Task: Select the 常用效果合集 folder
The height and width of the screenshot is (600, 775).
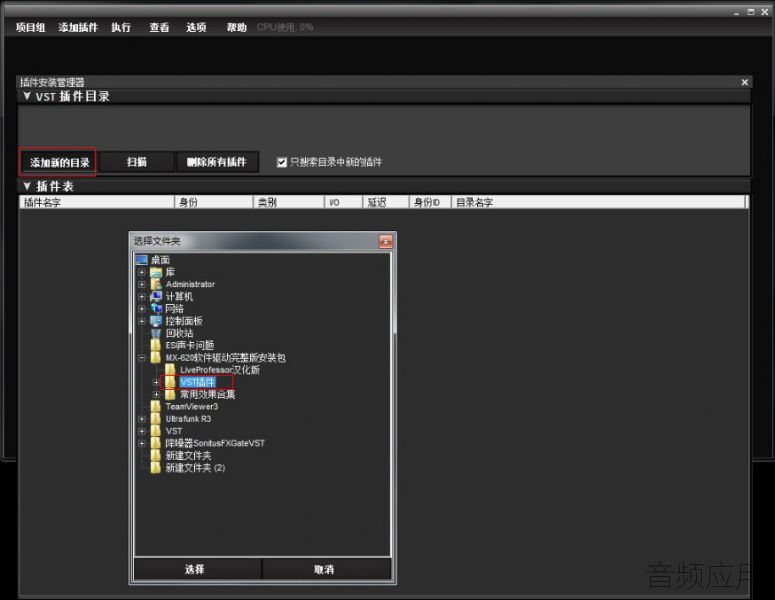Action: pos(208,394)
